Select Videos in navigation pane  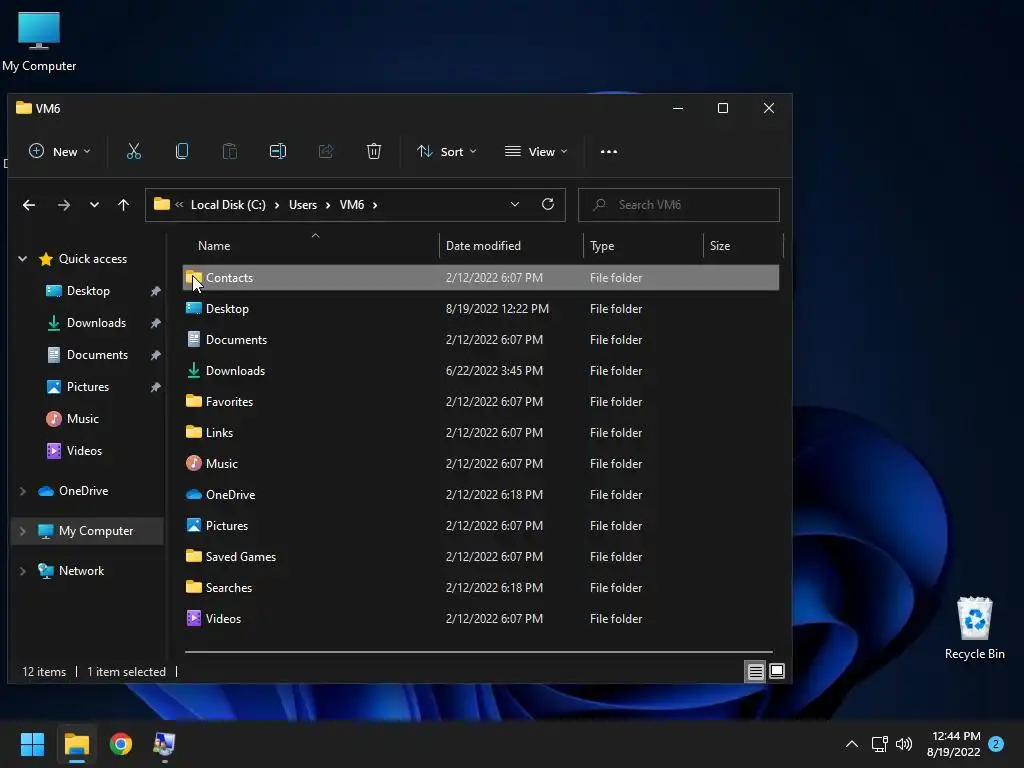(x=84, y=451)
